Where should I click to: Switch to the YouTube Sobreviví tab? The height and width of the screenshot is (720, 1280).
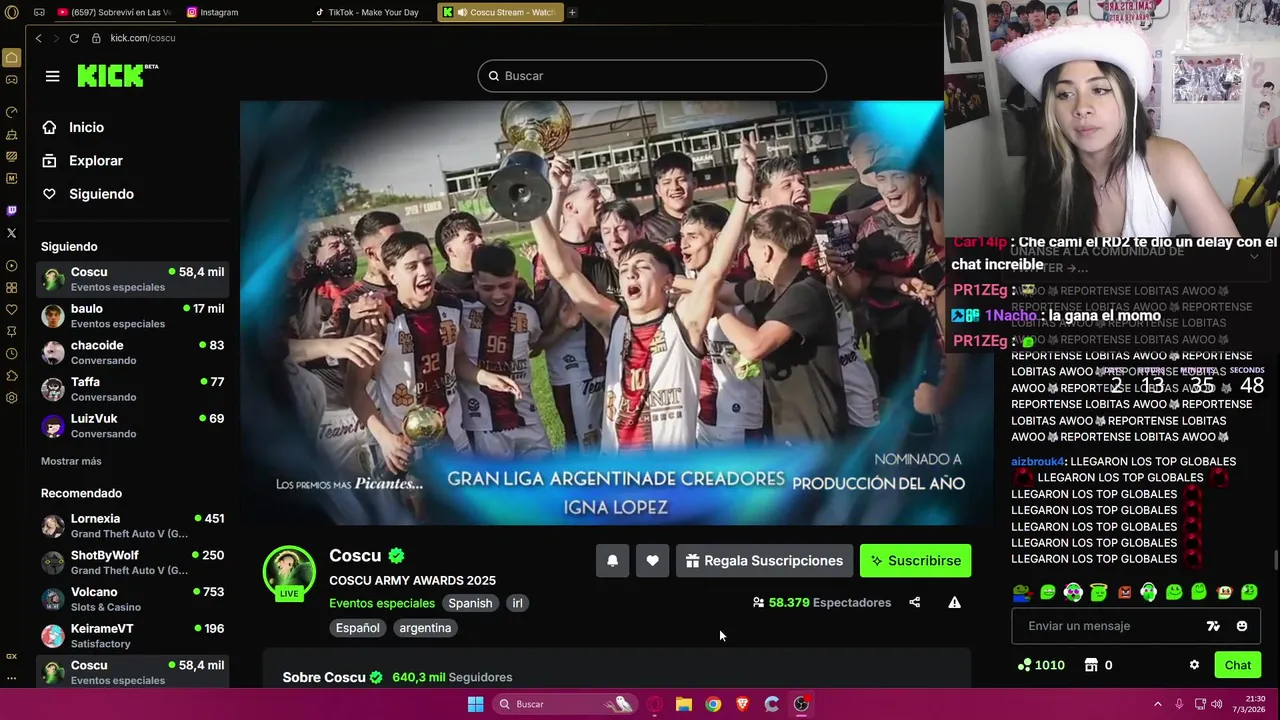pos(114,12)
